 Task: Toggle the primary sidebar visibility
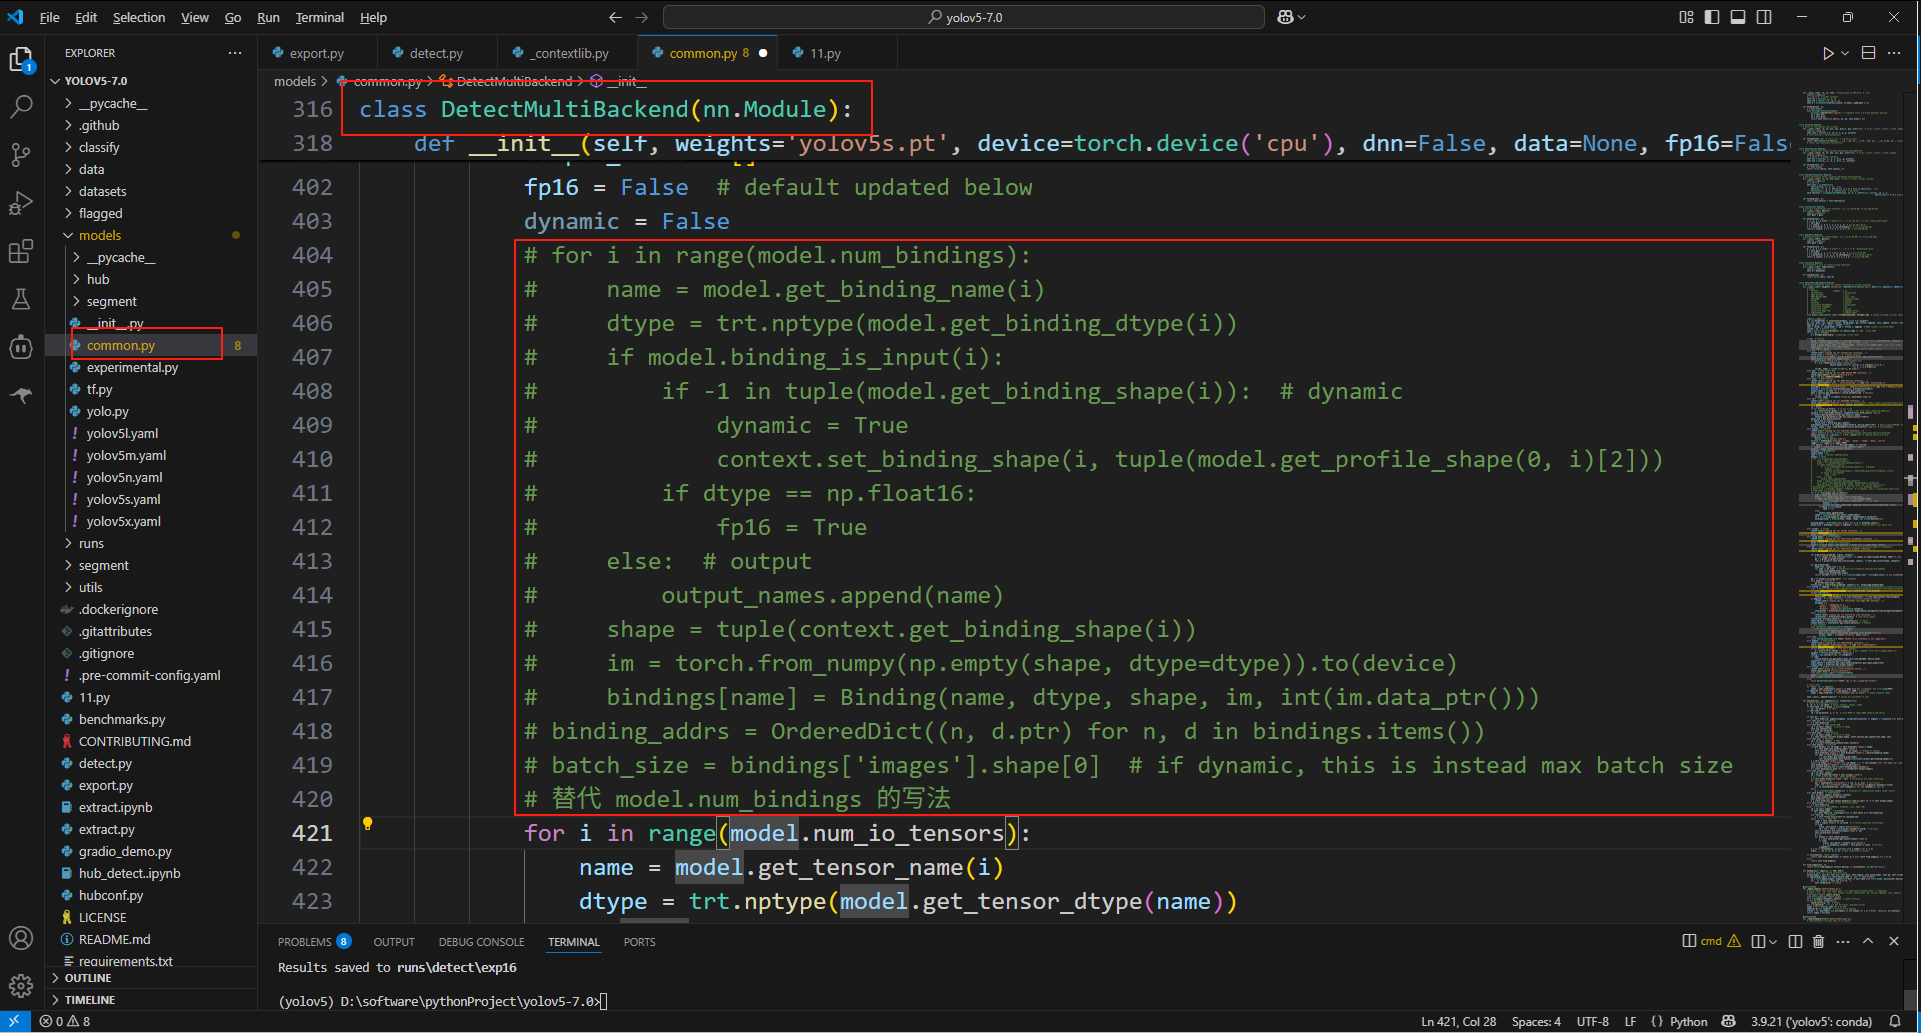(x=1712, y=17)
